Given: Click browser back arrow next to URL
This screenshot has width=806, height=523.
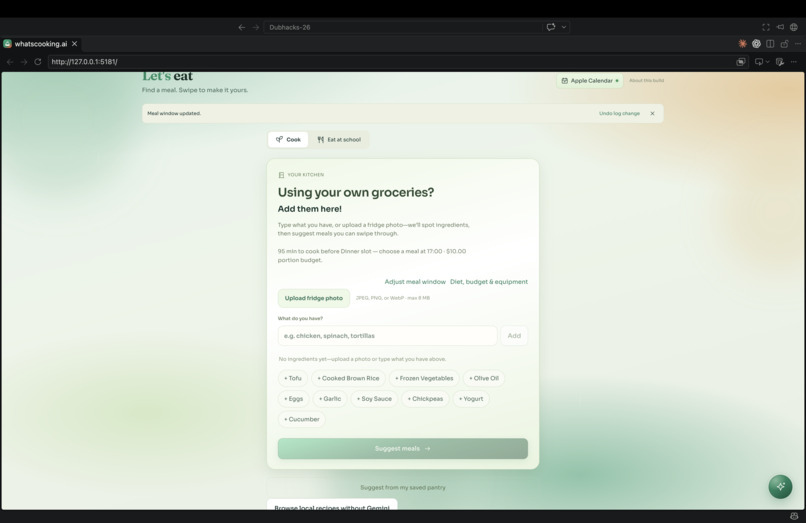Looking at the screenshot, I should [10, 62].
